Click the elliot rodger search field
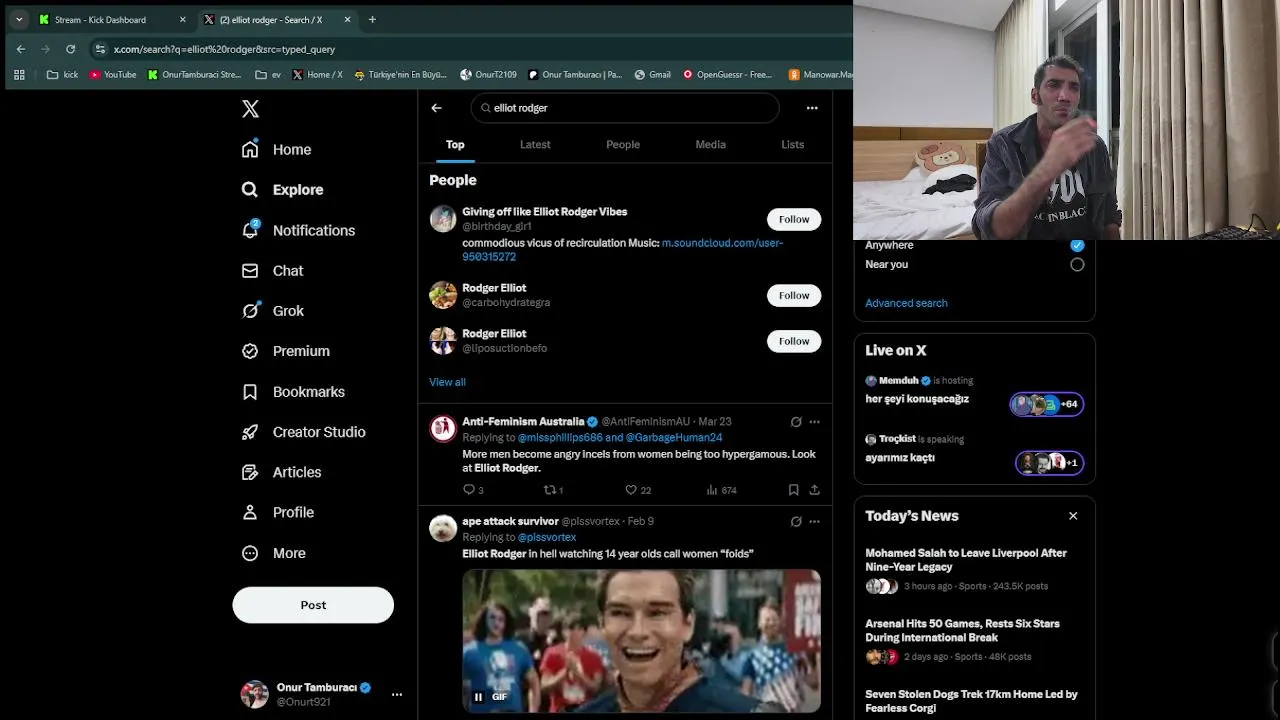This screenshot has width=1280, height=720. pos(625,108)
